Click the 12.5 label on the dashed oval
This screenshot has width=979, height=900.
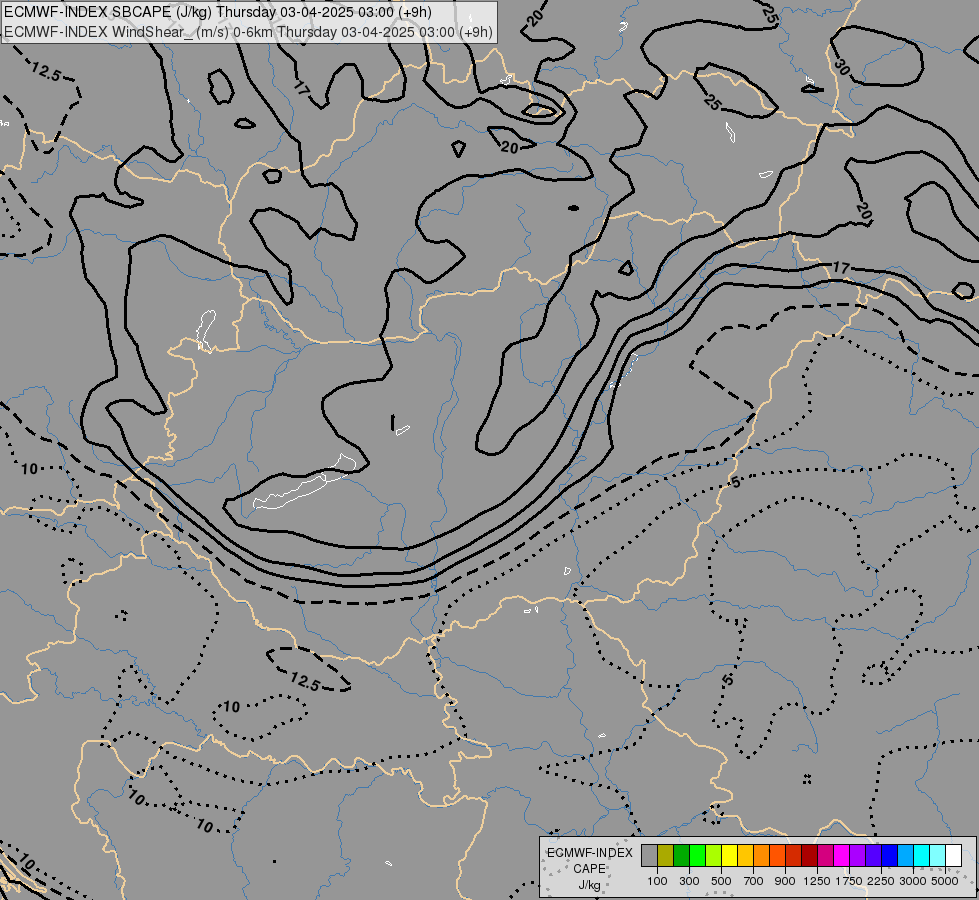pos(305,681)
